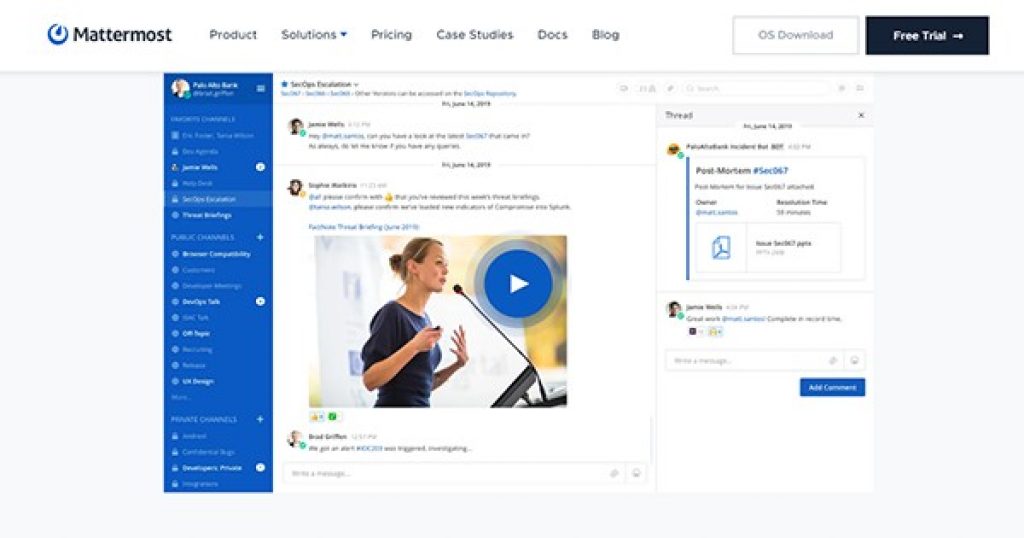Image resolution: width=1024 pixels, height=538 pixels.
Task: Add a new private channel with plus icon
Action: click(260, 419)
